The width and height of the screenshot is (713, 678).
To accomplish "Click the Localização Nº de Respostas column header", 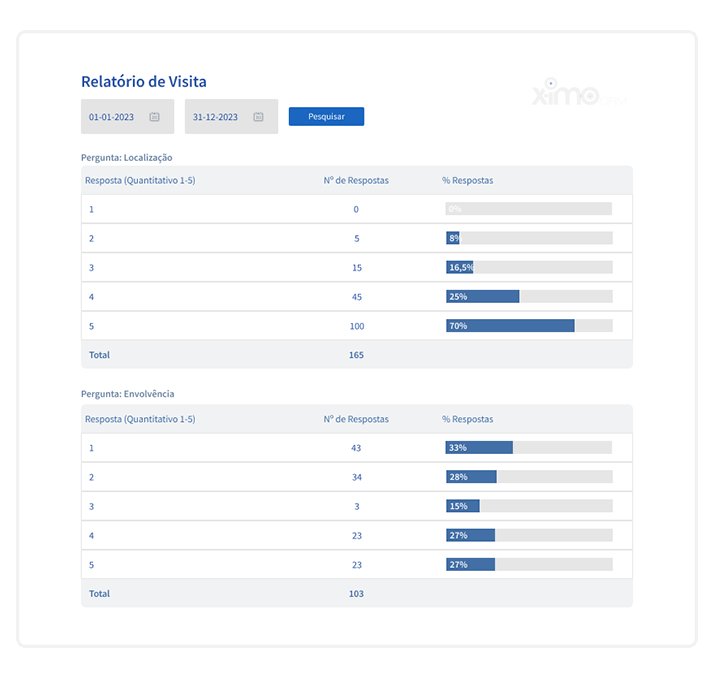I will [356, 180].
